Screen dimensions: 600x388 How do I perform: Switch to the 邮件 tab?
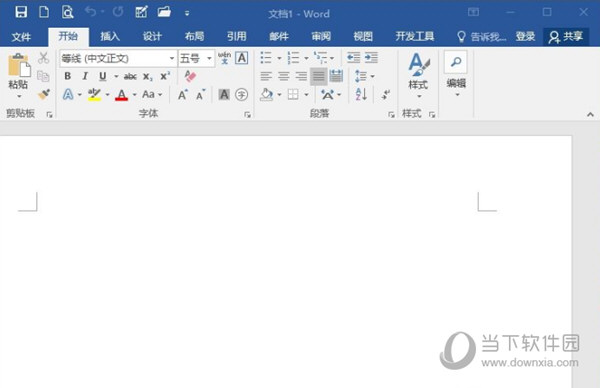tap(279, 37)
